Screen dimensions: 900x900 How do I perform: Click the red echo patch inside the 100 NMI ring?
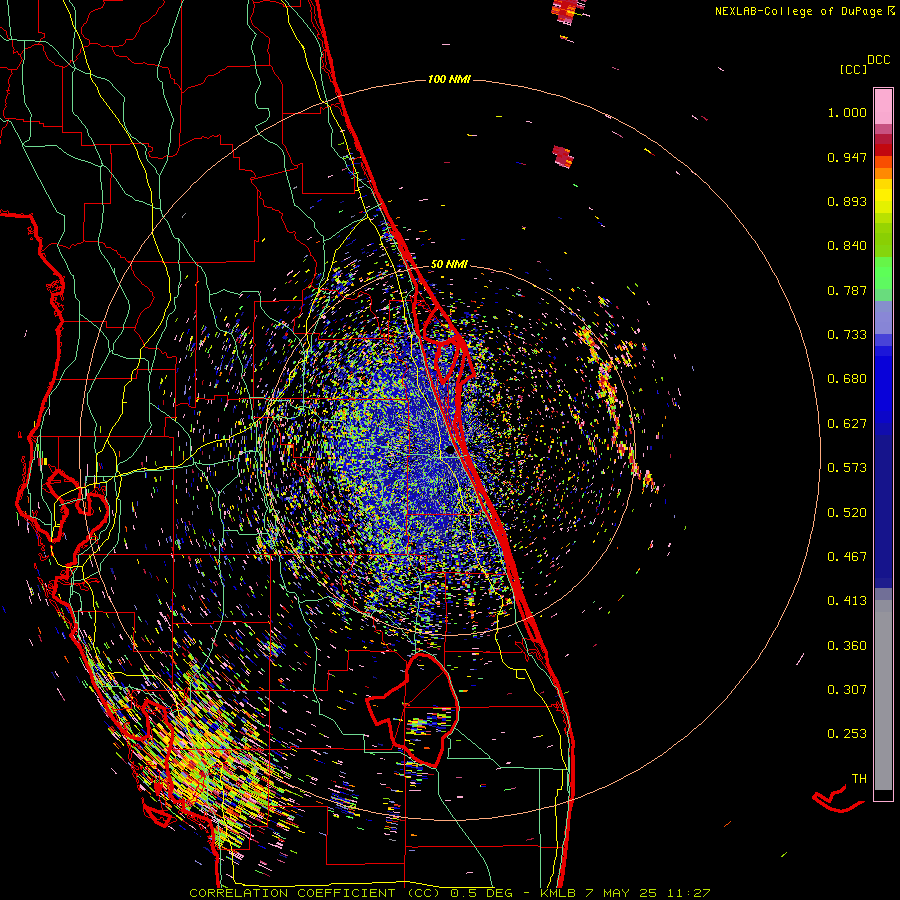pyautogui.click(x=562, y=156)
